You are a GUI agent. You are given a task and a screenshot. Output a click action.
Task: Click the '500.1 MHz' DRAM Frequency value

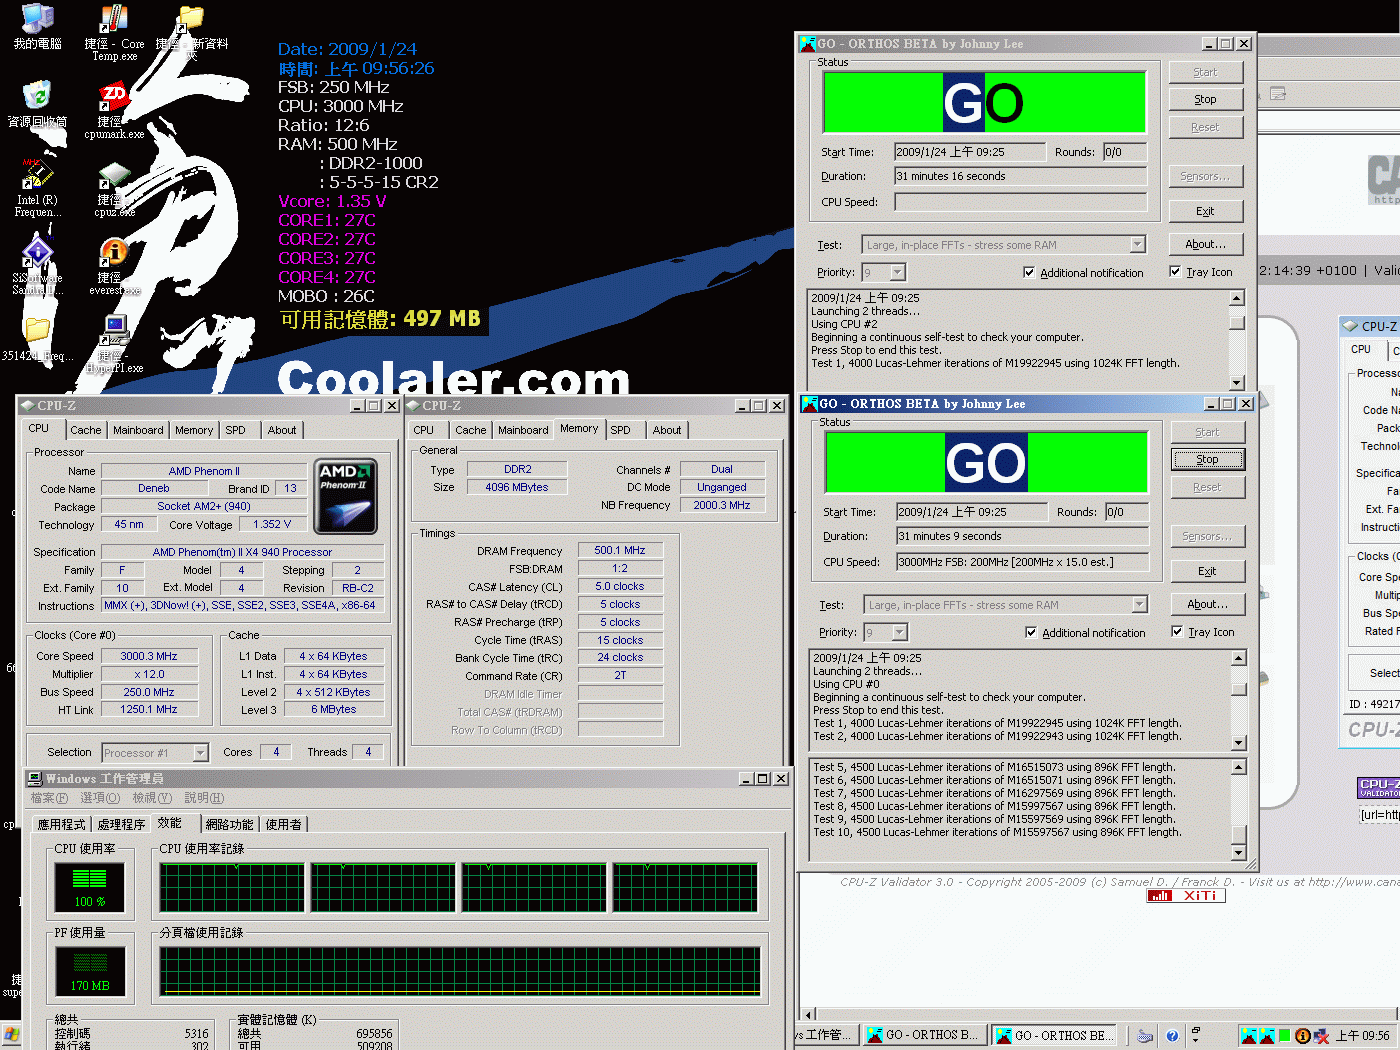[x=620, y=550]
